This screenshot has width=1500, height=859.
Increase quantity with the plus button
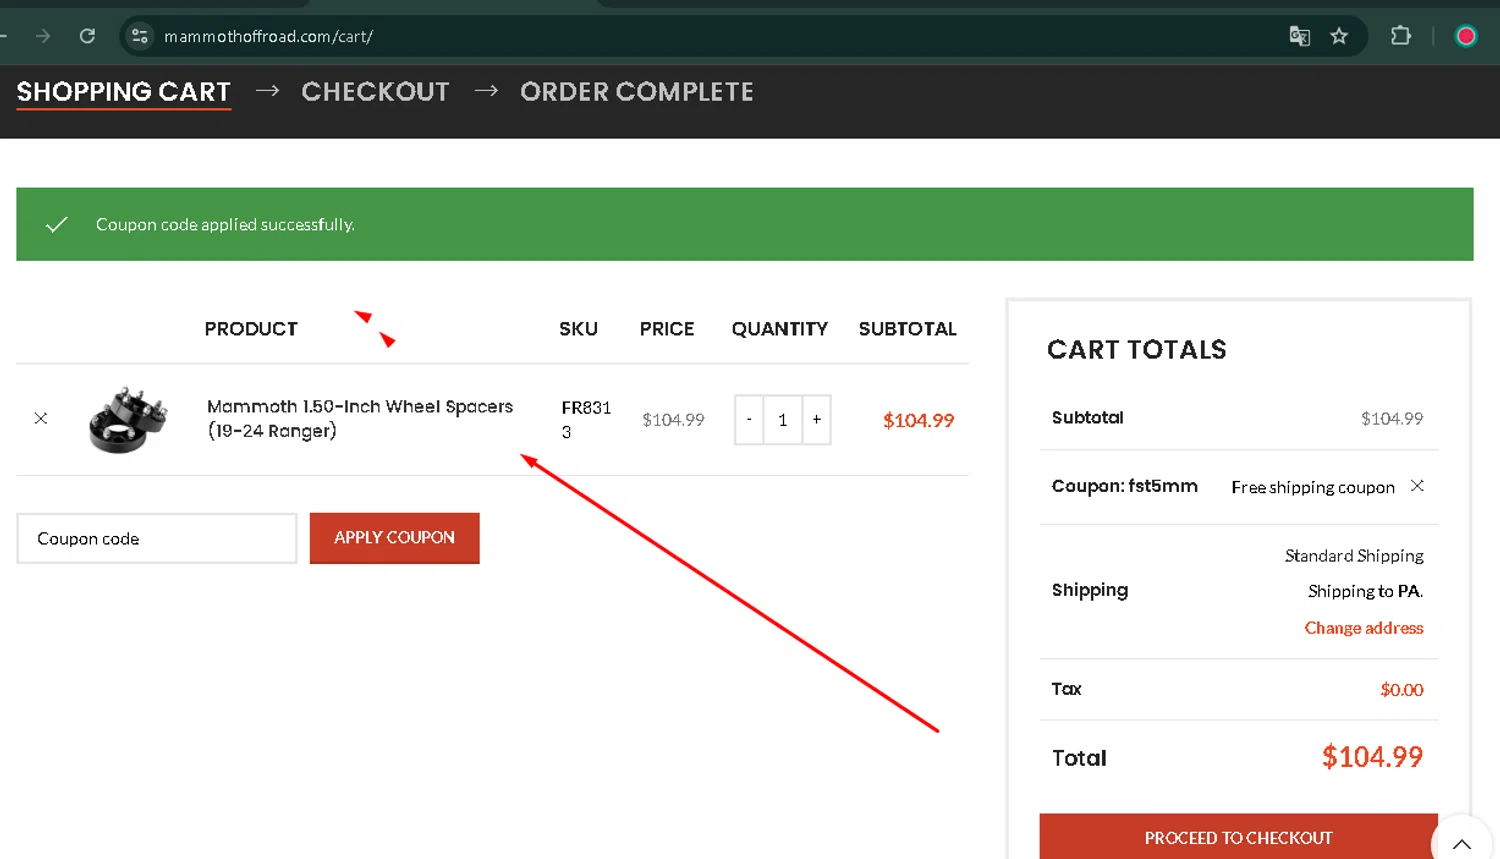point(817,420)
